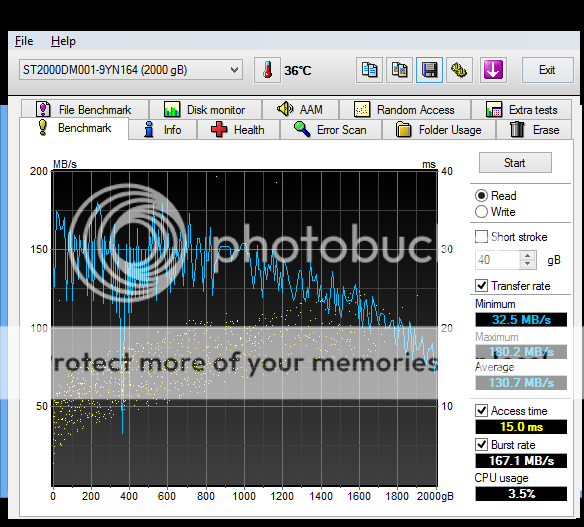Switch to the Extra tests tab
The height and width of the screenshot is (527, 584).
[x=521, y=109]
